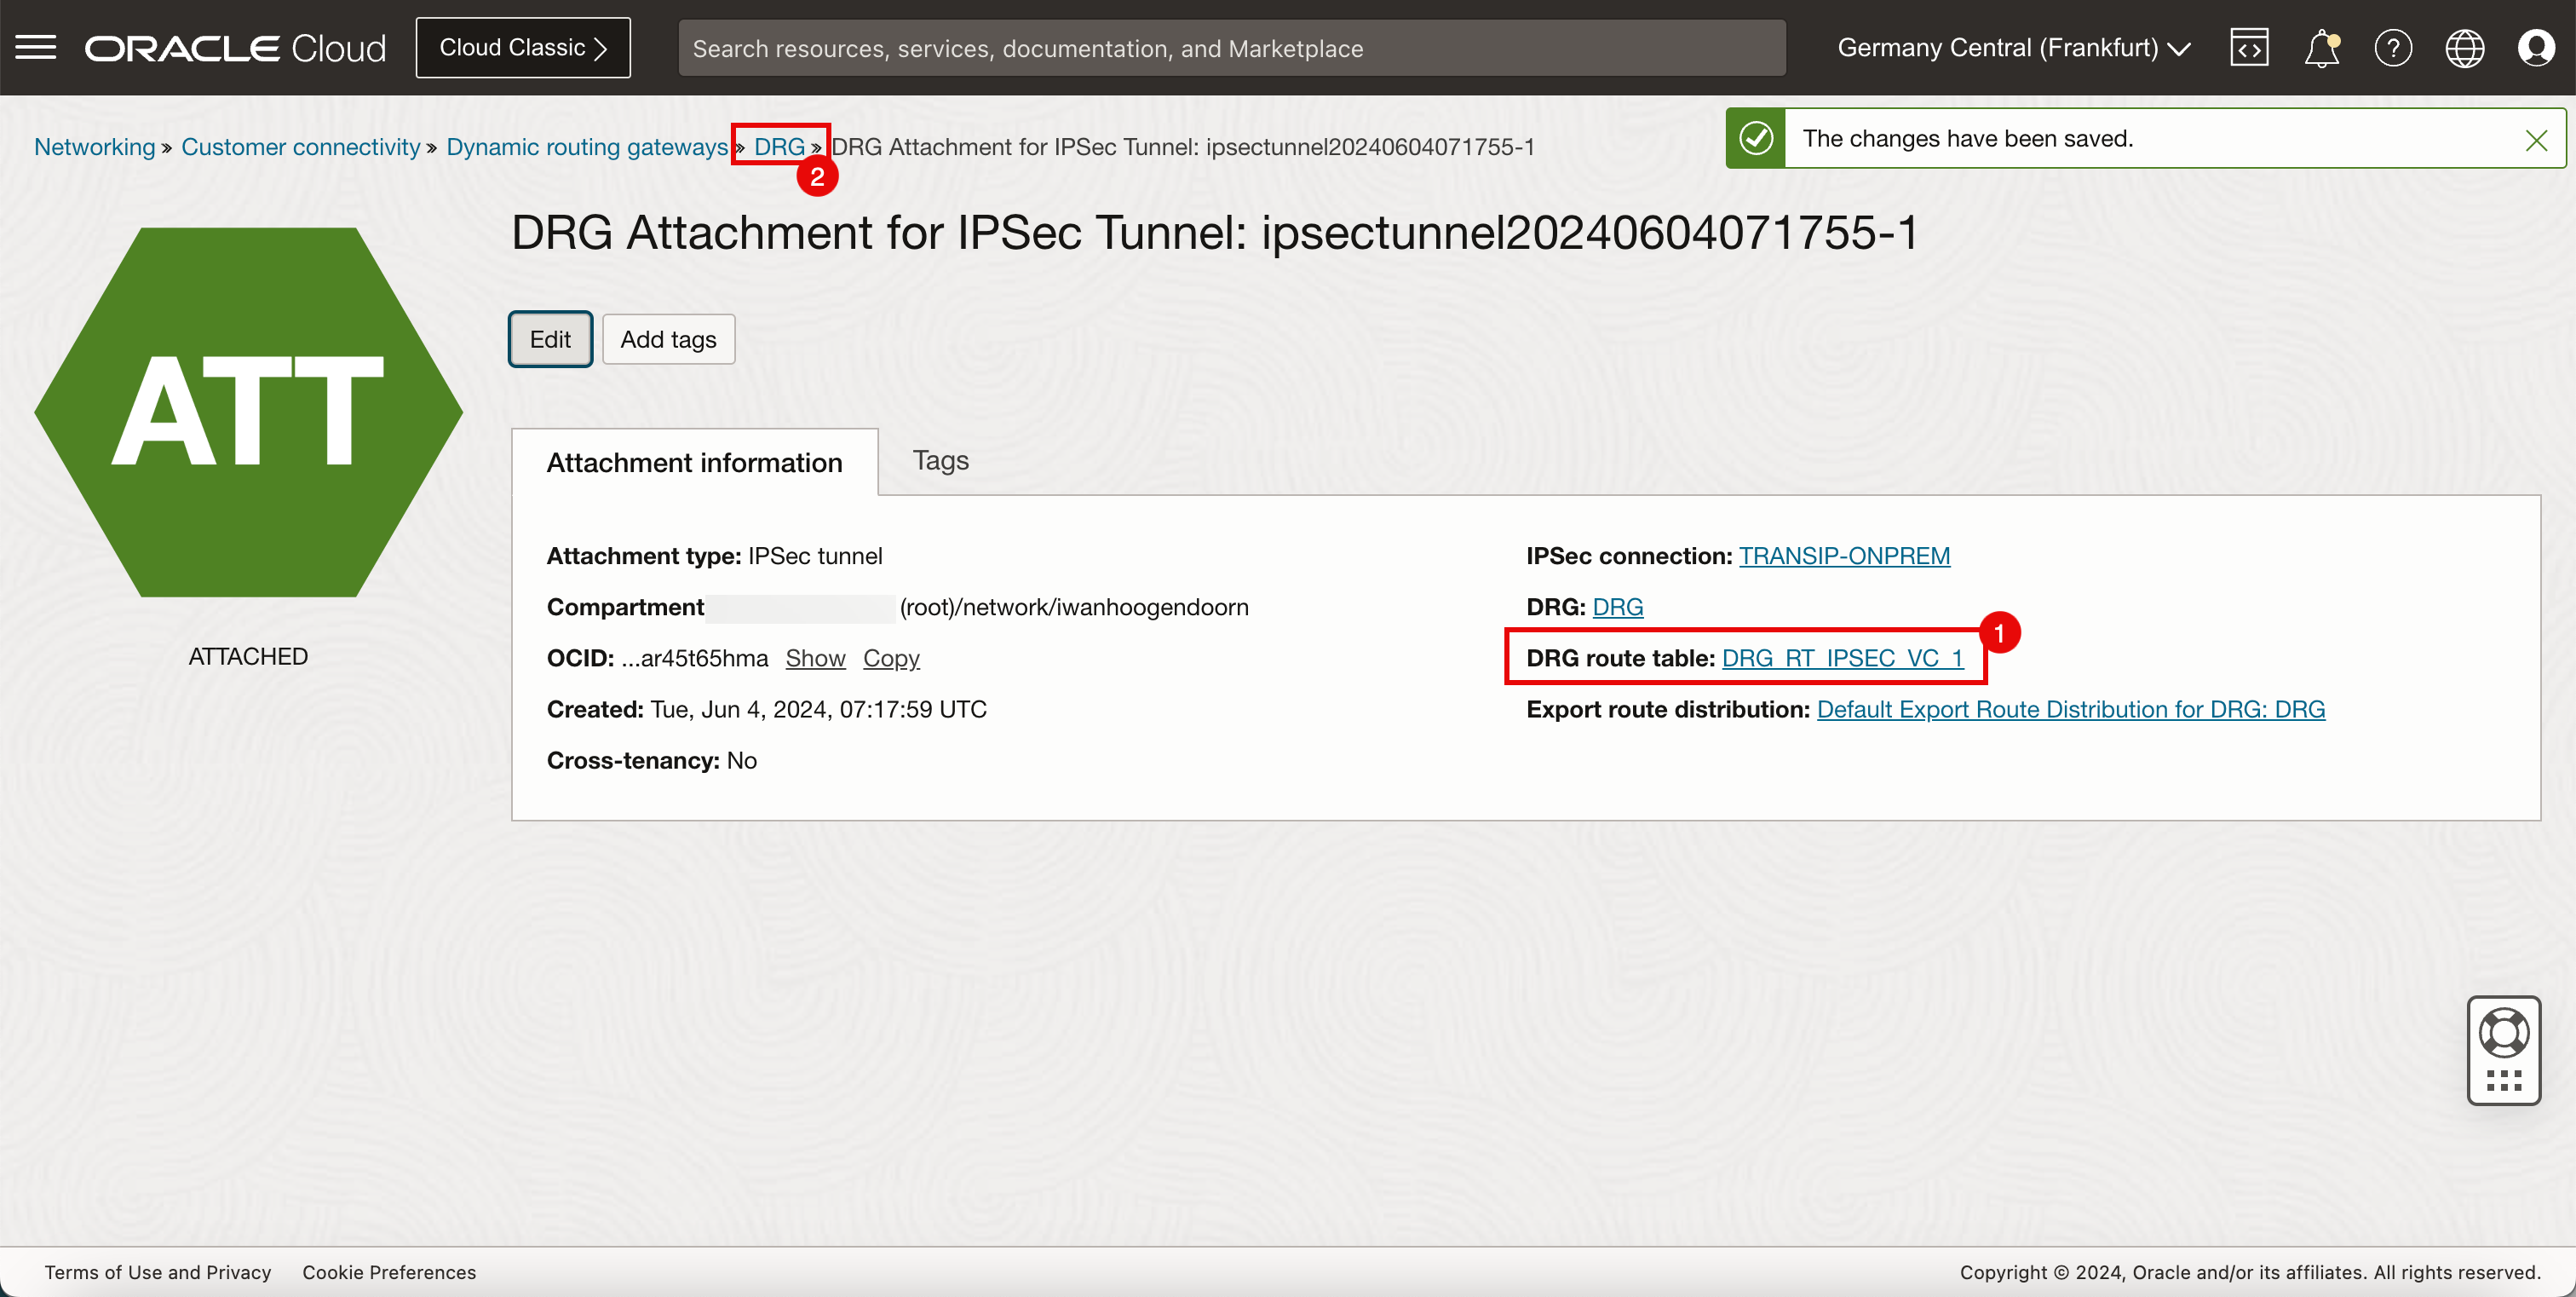The image size is (2576, 1297).
Task: Open the hamburger navigation menu
Action: pos(36,47)
